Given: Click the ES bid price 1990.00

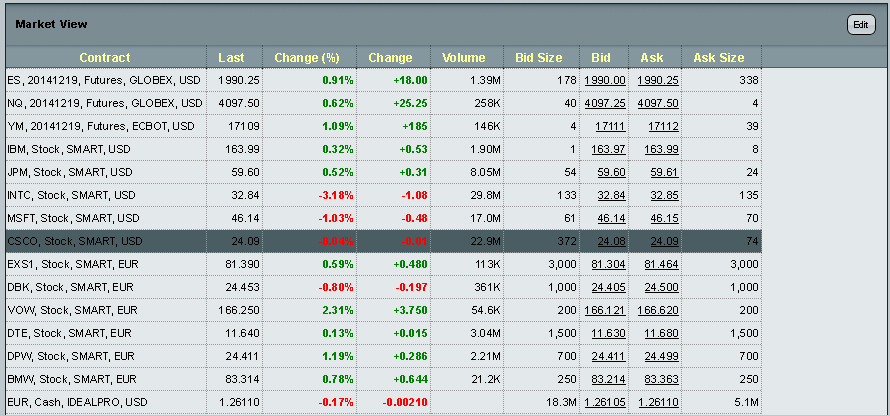Looking at the screenshot, I should (x=605, y=81).
